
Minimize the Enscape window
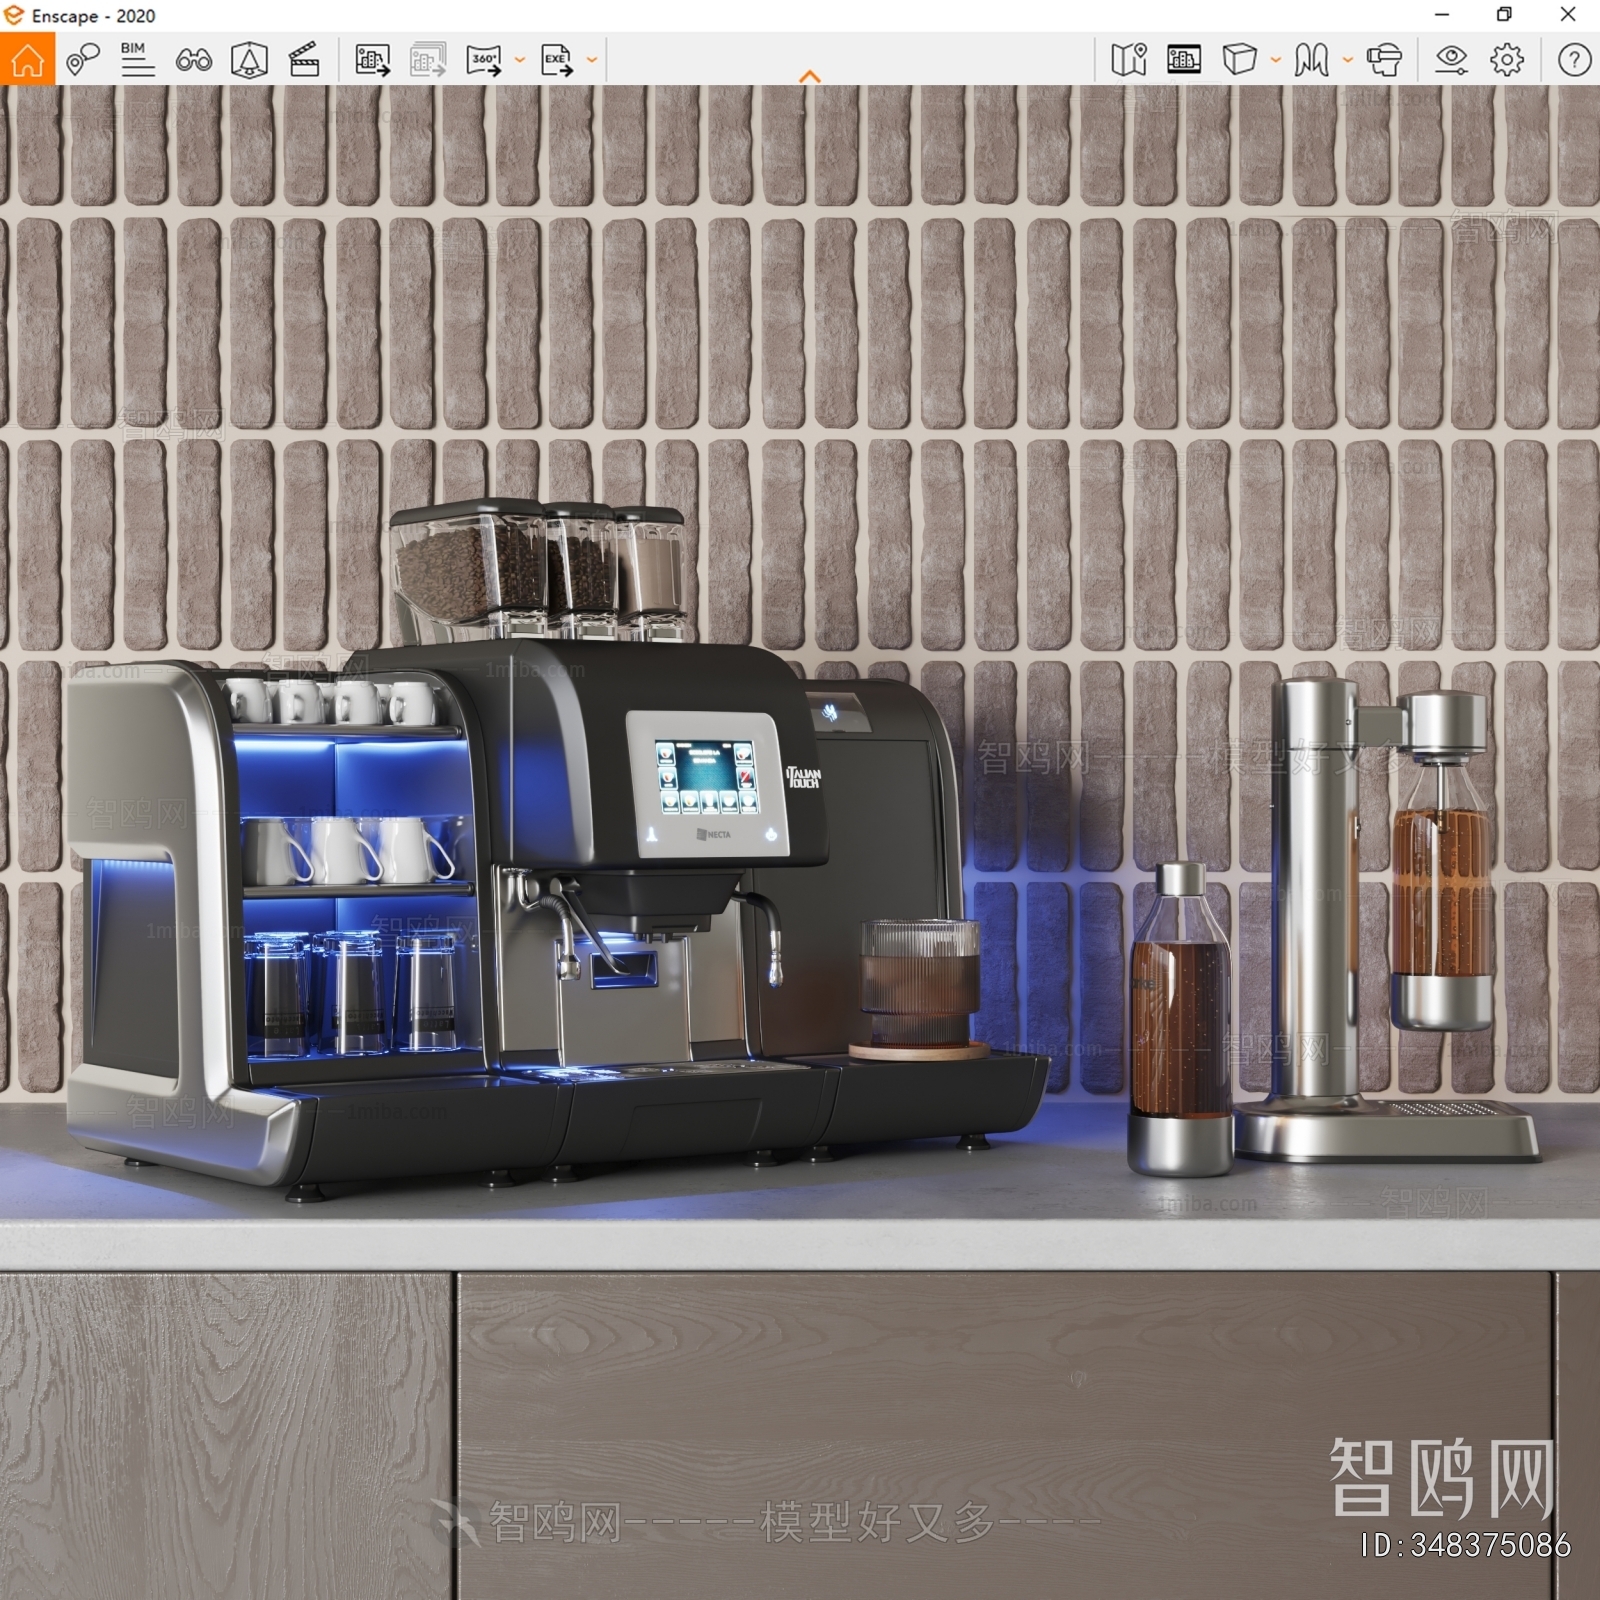(1442, 15)
